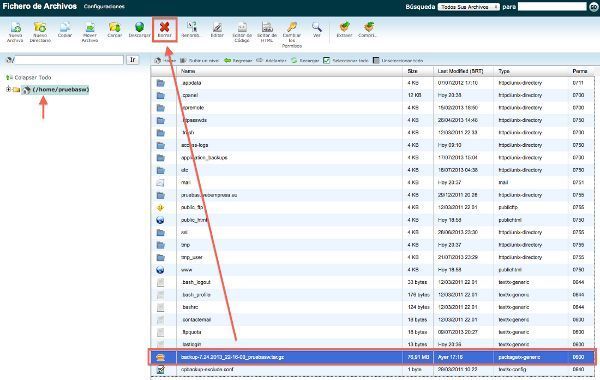
Task: Click the globe icon beside www
Action: click(160, 270)
